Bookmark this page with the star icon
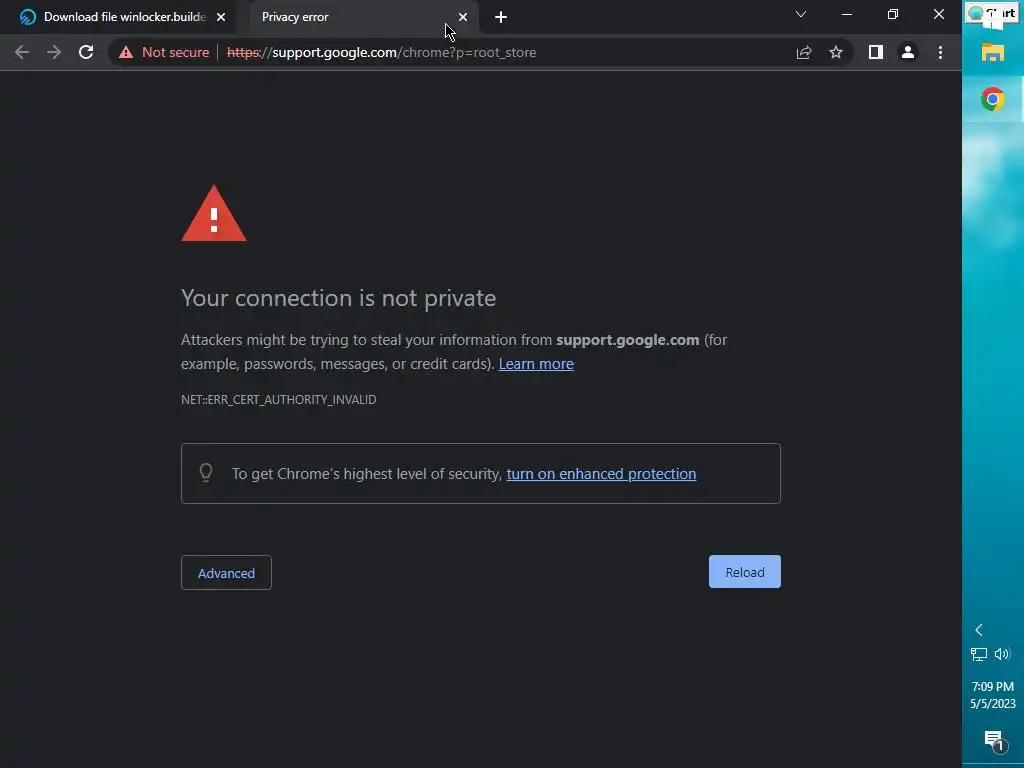Screen dimensions: 1024x768 pos(836,52)
